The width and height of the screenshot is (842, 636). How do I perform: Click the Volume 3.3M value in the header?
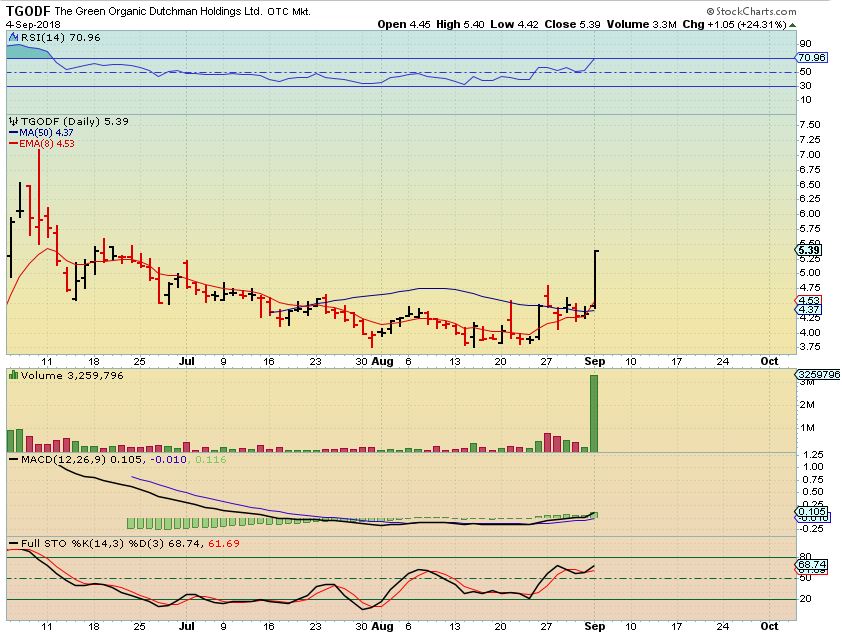pyautogui.click(x=642, y=24)
